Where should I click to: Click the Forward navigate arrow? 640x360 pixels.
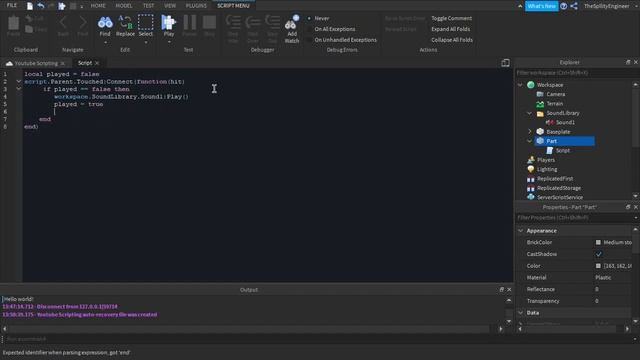(x=83, y=22)
